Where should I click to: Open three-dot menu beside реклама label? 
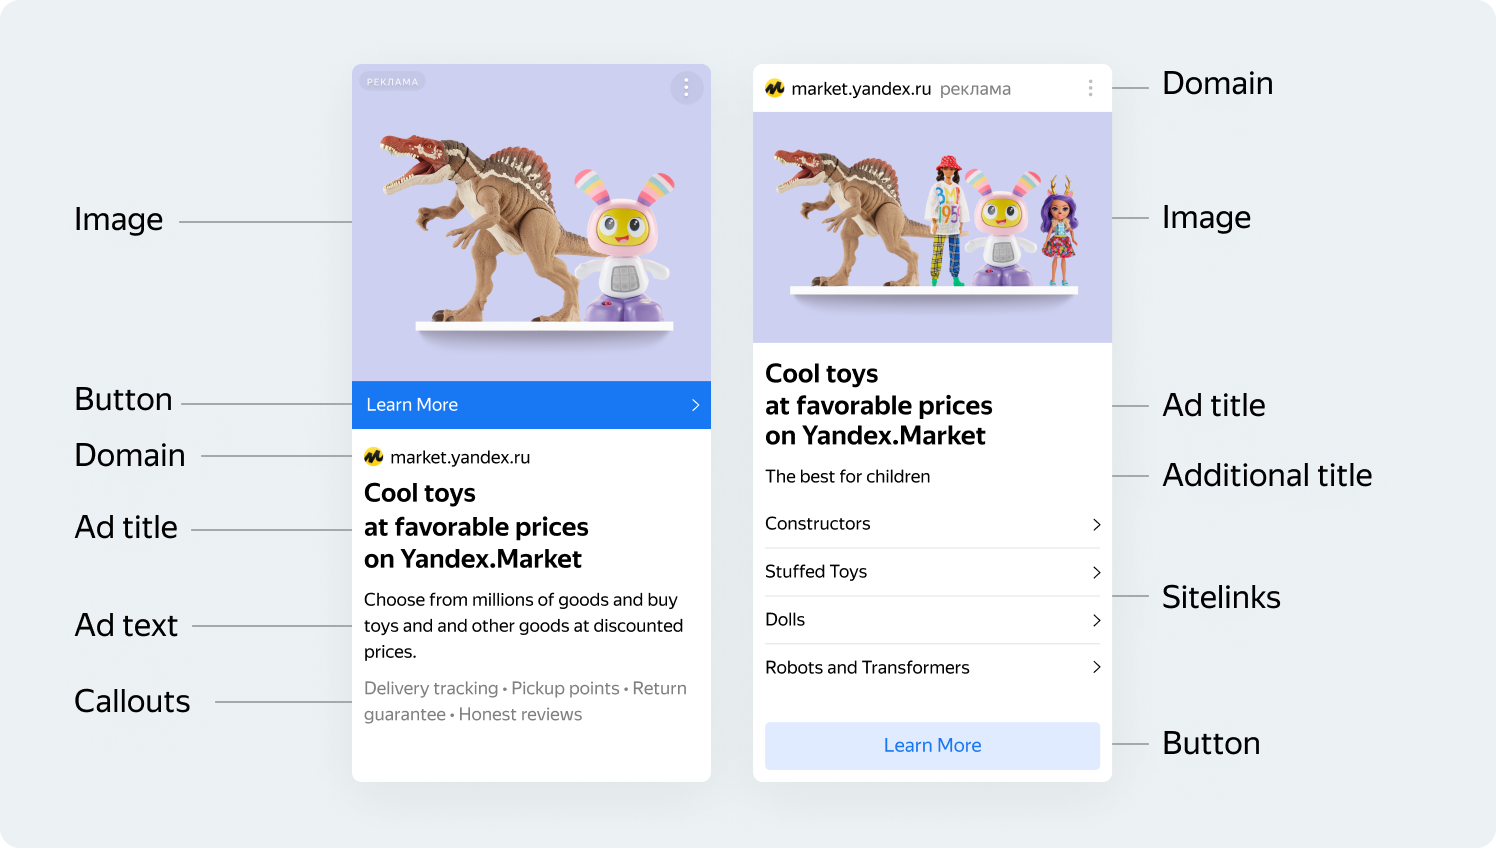(1090, 89)
